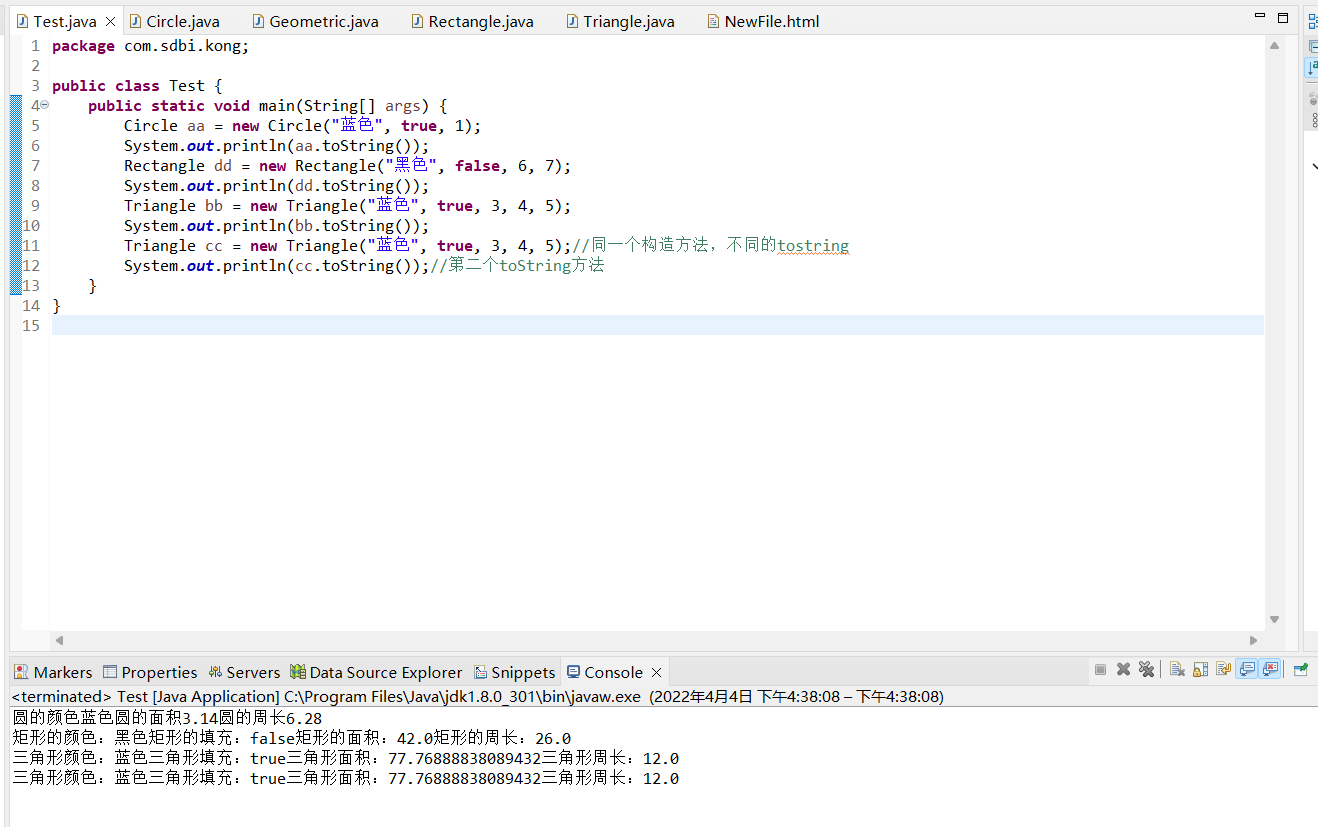
Task: Click console output line starting '矩形的颜色'
Action: [x=292, y=738]
